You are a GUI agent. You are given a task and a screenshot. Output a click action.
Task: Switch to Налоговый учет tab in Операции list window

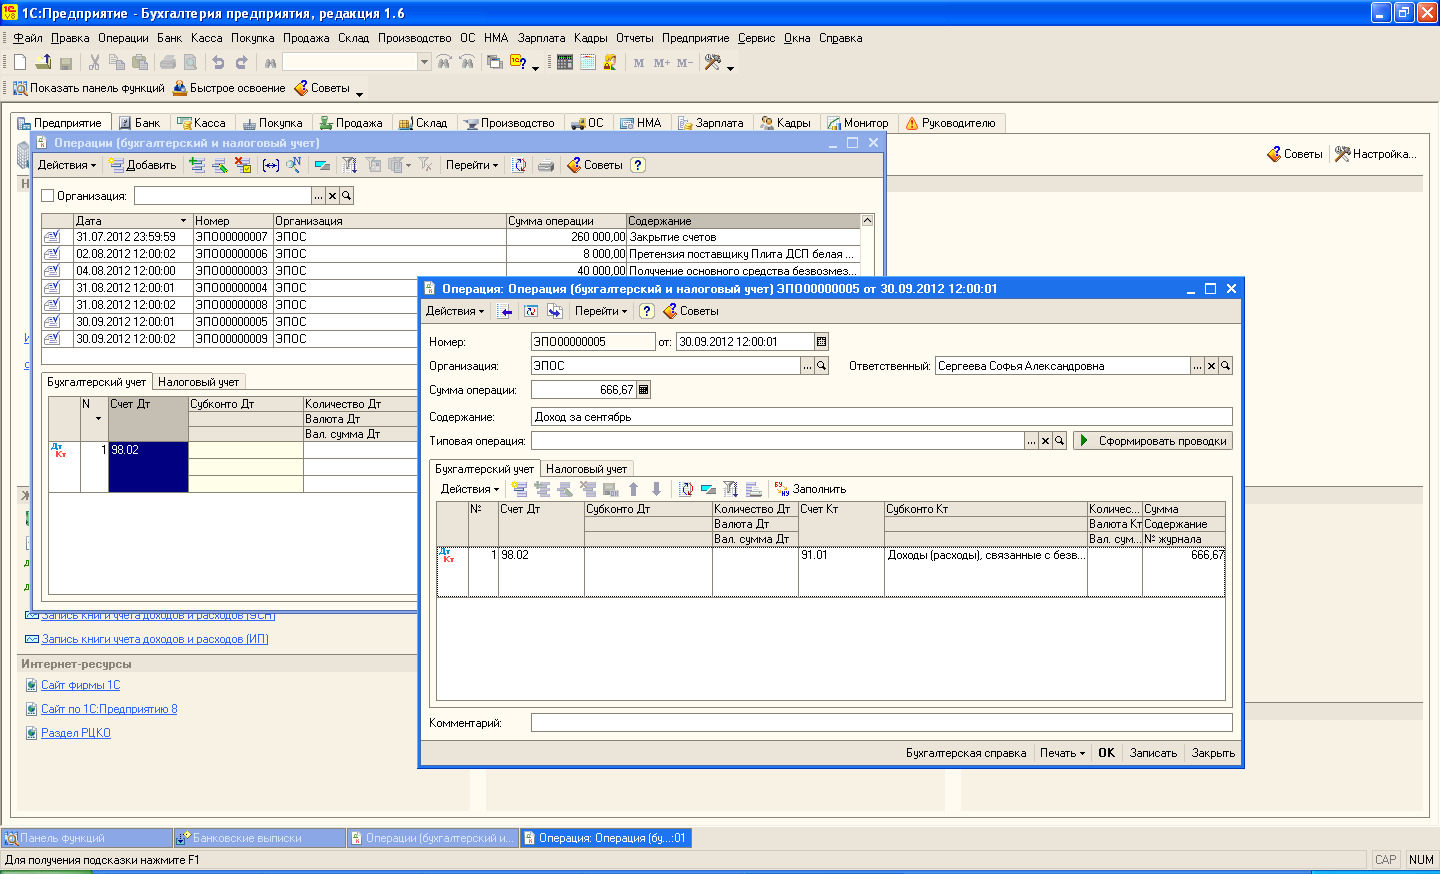click(198, 382)
